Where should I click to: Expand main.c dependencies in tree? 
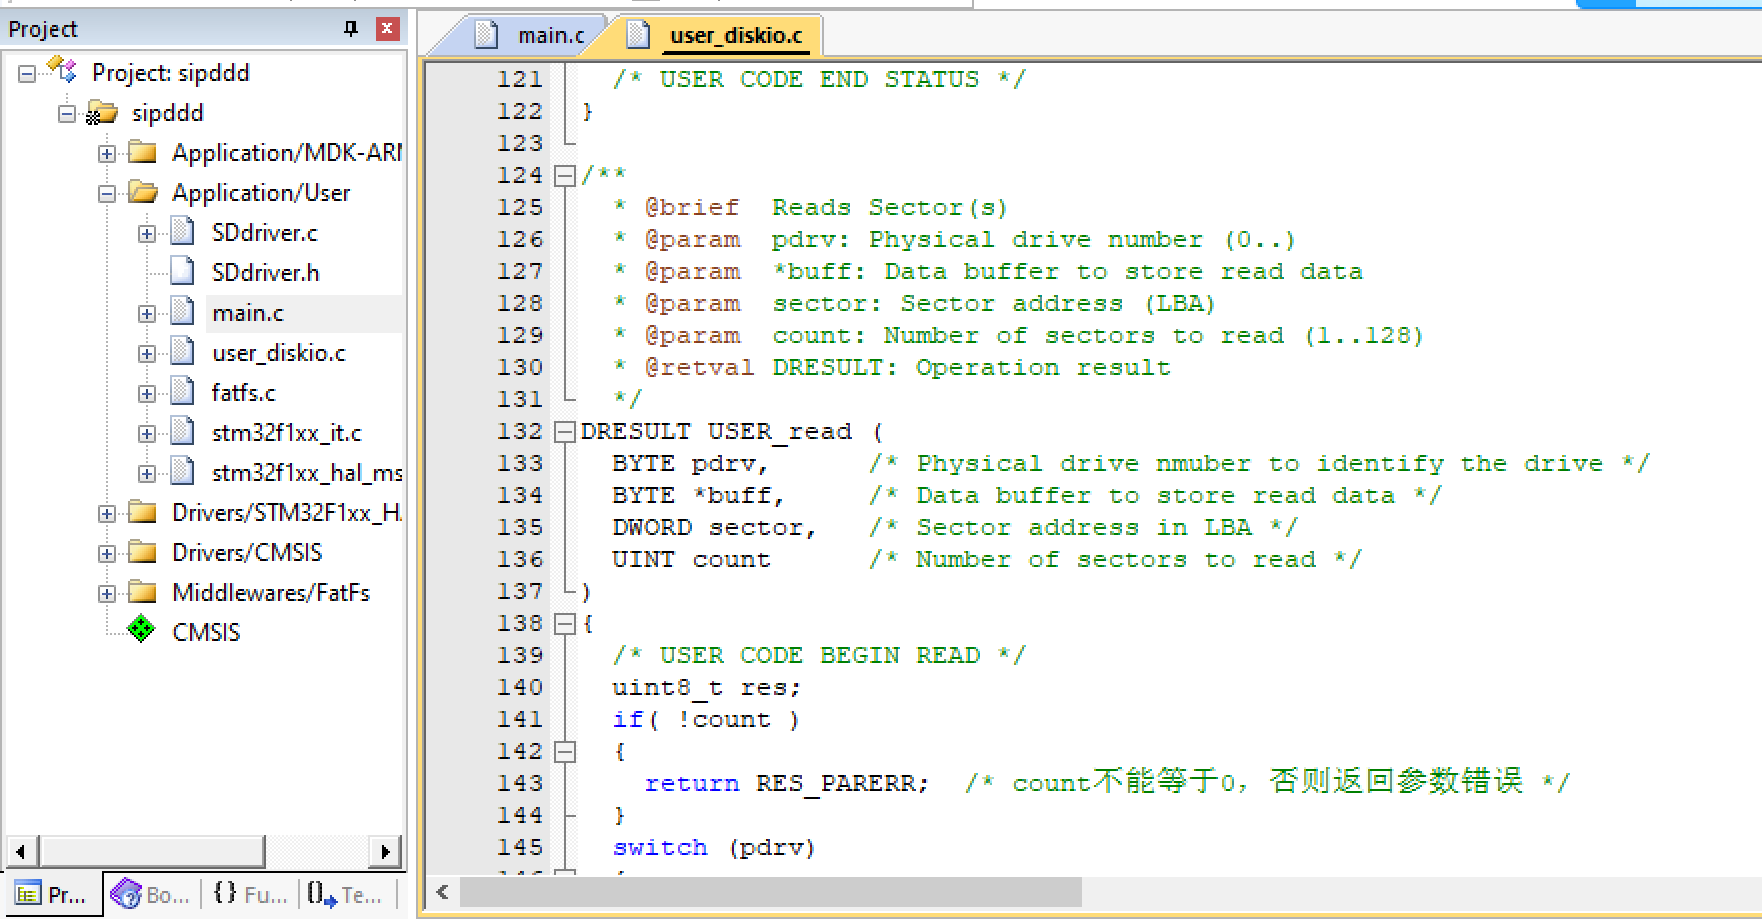[x=147, y=313]
